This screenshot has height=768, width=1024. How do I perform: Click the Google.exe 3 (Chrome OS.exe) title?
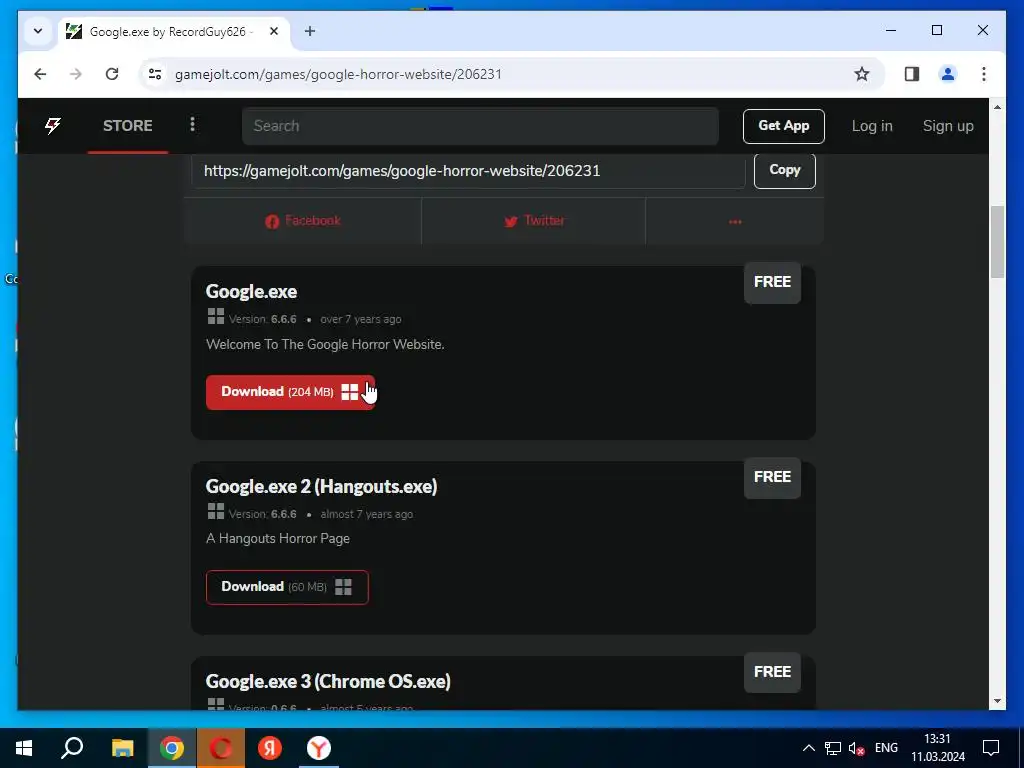pyautogui.click(x=328, y=681)
